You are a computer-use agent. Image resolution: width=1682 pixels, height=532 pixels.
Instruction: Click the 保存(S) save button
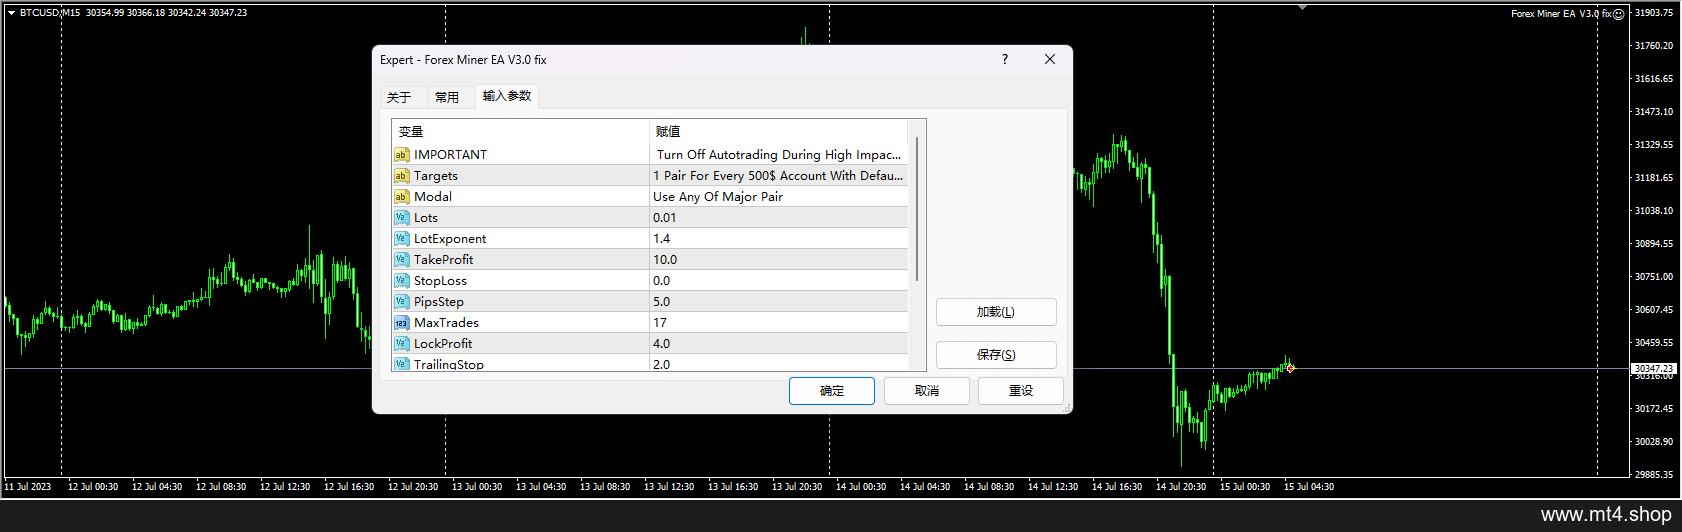pos(996,355)
